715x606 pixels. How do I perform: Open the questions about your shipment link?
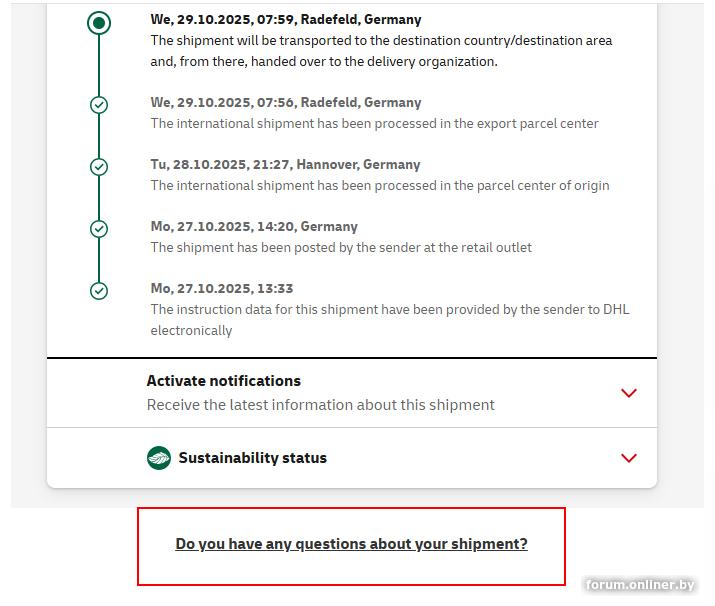tap(351, 544)
